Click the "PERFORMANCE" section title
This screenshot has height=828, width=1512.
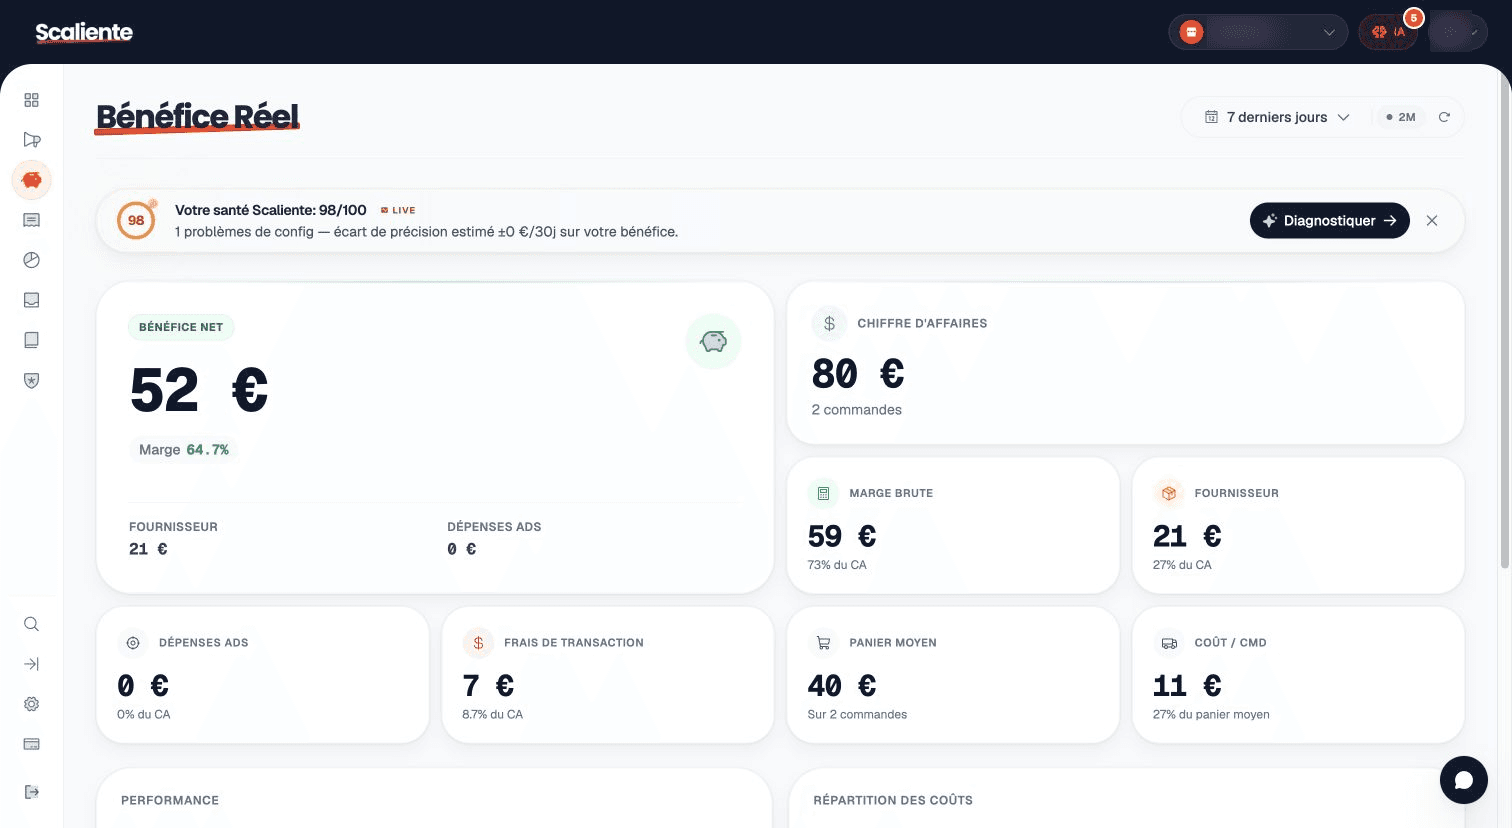pyautogui.click(x=170, y=800)
